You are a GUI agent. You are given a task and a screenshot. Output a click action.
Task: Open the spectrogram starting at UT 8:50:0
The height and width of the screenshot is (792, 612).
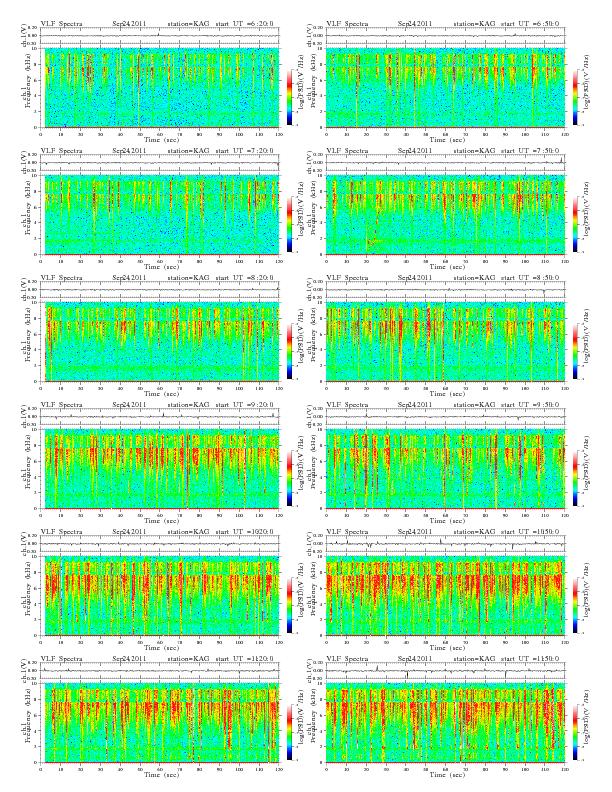tap(445, 342)
